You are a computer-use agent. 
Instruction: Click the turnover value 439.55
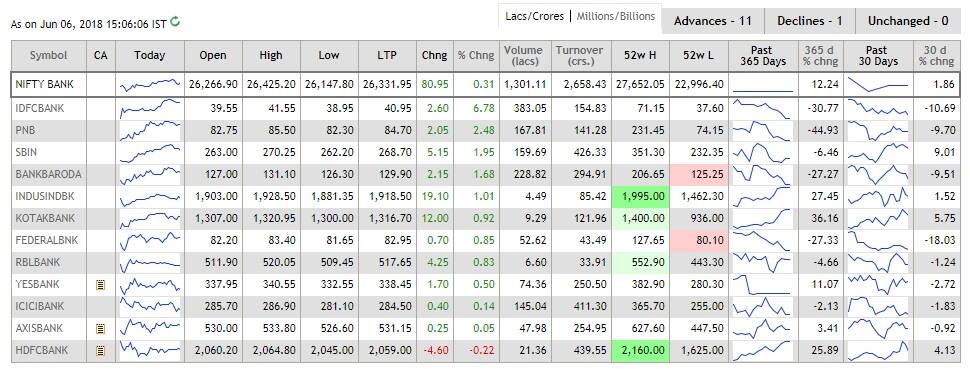[591, 351]
